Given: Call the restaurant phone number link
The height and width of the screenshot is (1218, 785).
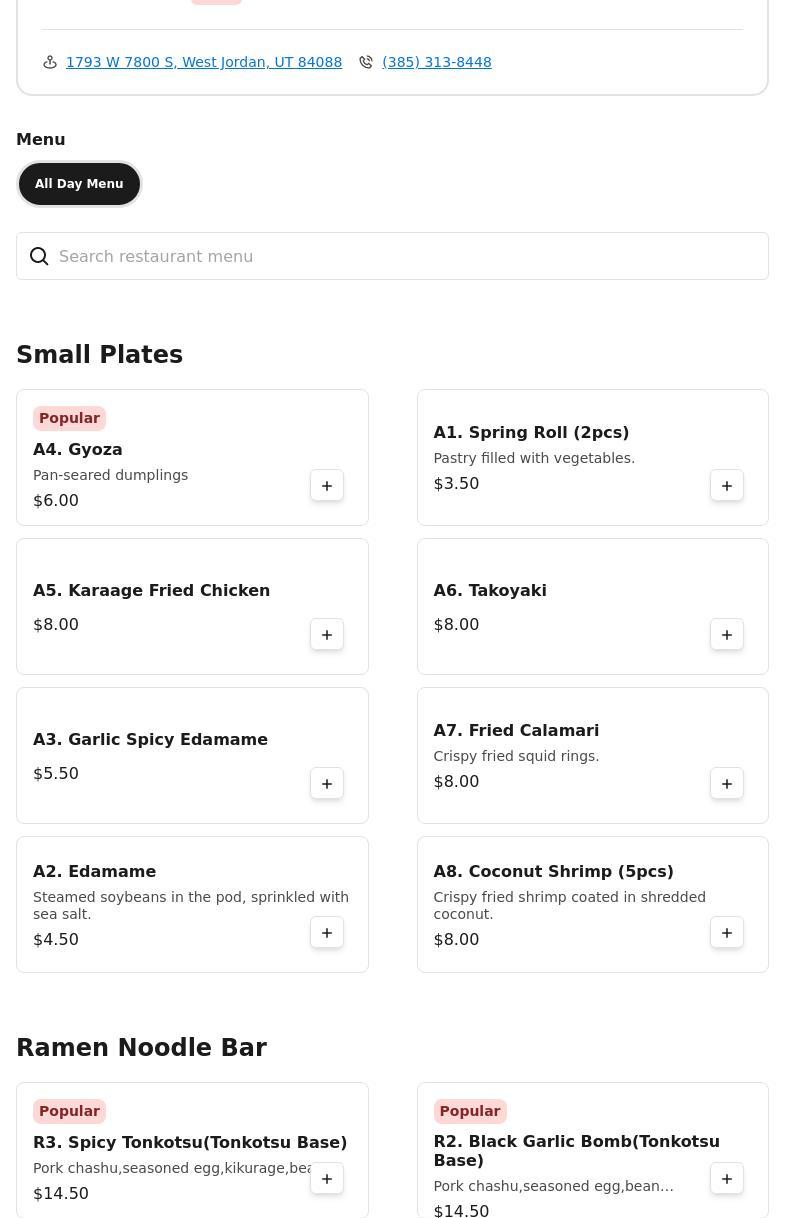Looking at the screenshot, I should click(x=436, y=62).
